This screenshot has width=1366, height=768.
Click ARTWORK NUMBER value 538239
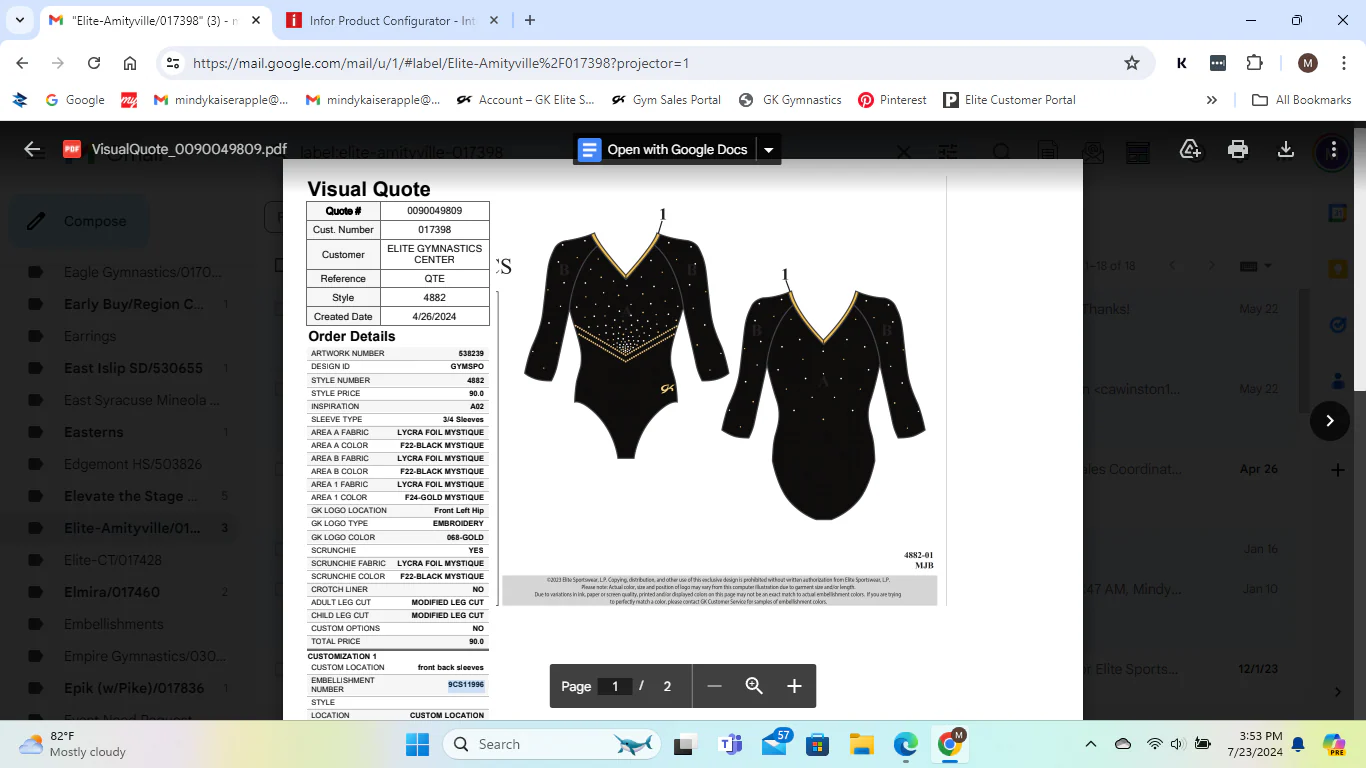[x=471, y=354]
